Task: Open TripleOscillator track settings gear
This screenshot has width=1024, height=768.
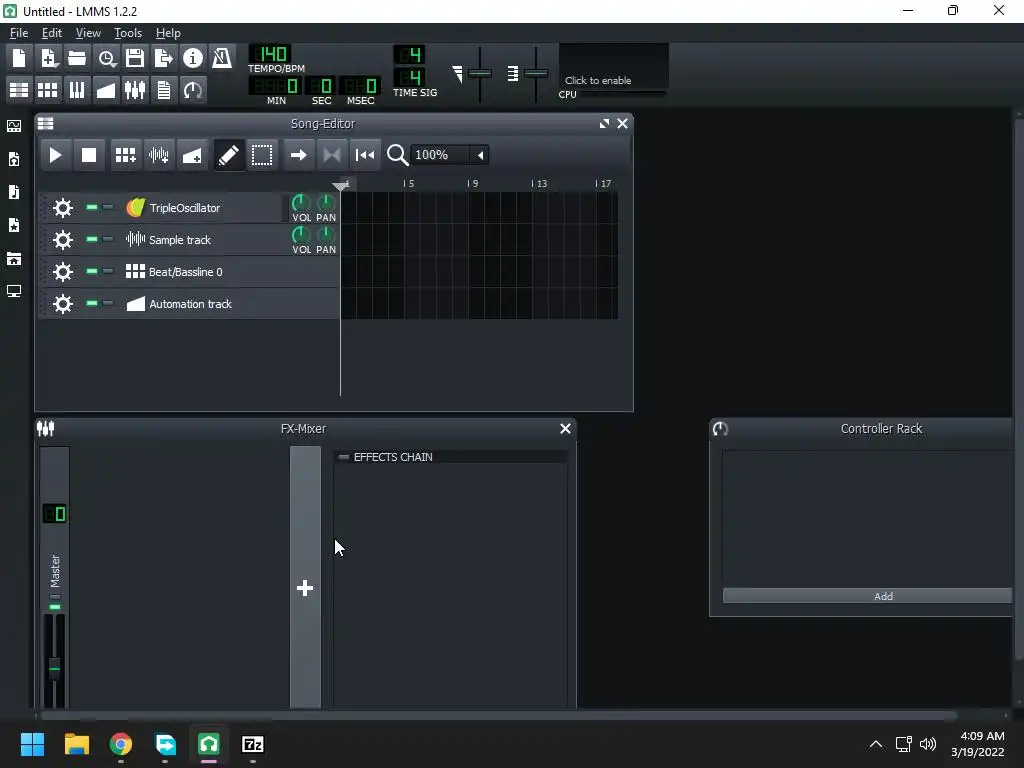Action: click(x=63, y=208)
